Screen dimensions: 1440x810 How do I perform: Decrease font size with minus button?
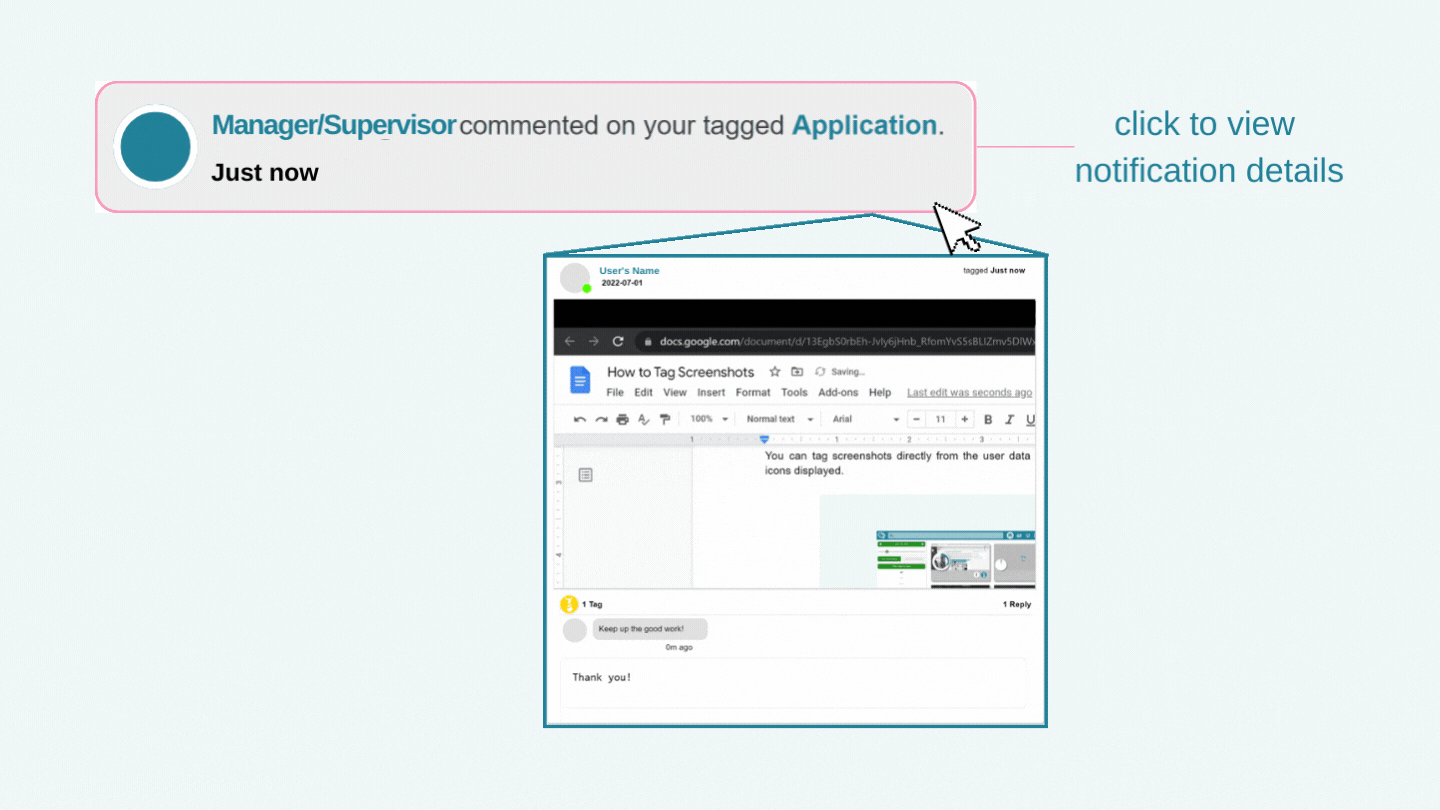coord(916,420)
